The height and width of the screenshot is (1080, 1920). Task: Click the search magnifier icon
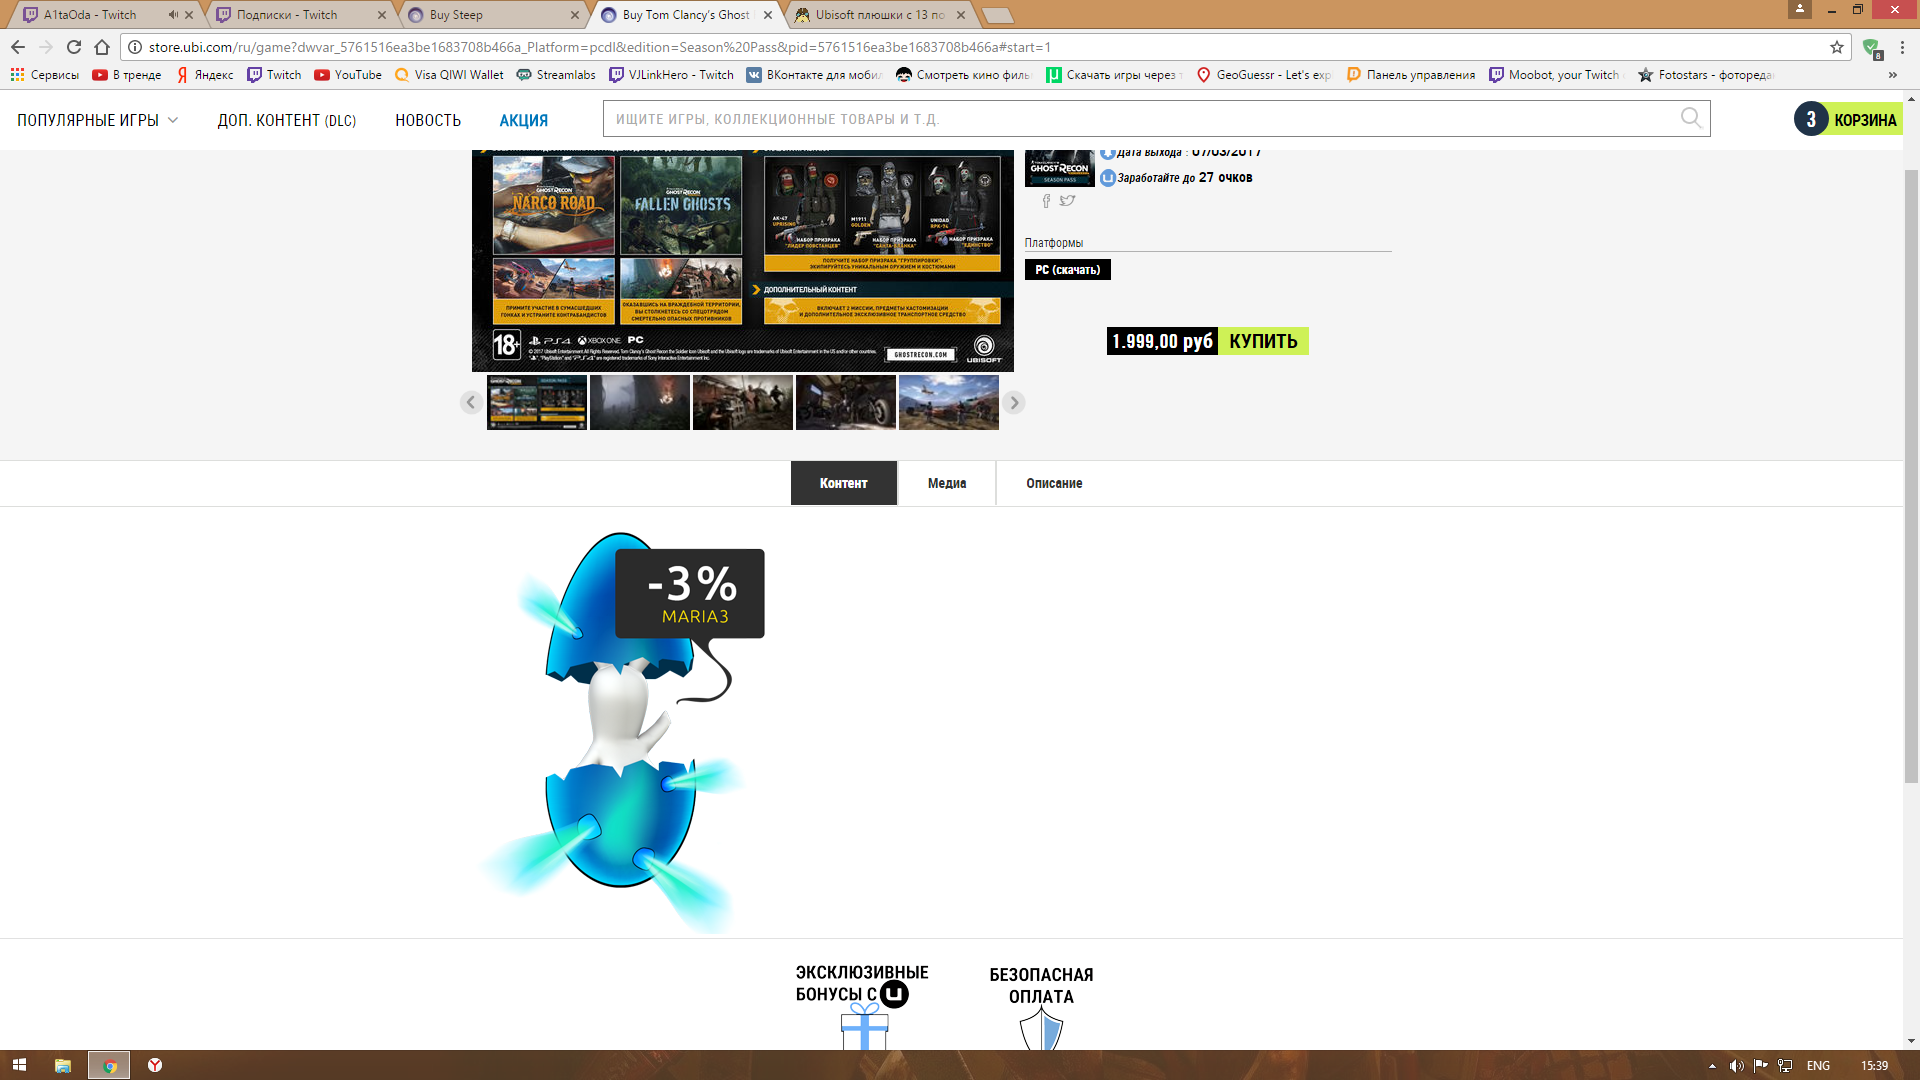1691,119
